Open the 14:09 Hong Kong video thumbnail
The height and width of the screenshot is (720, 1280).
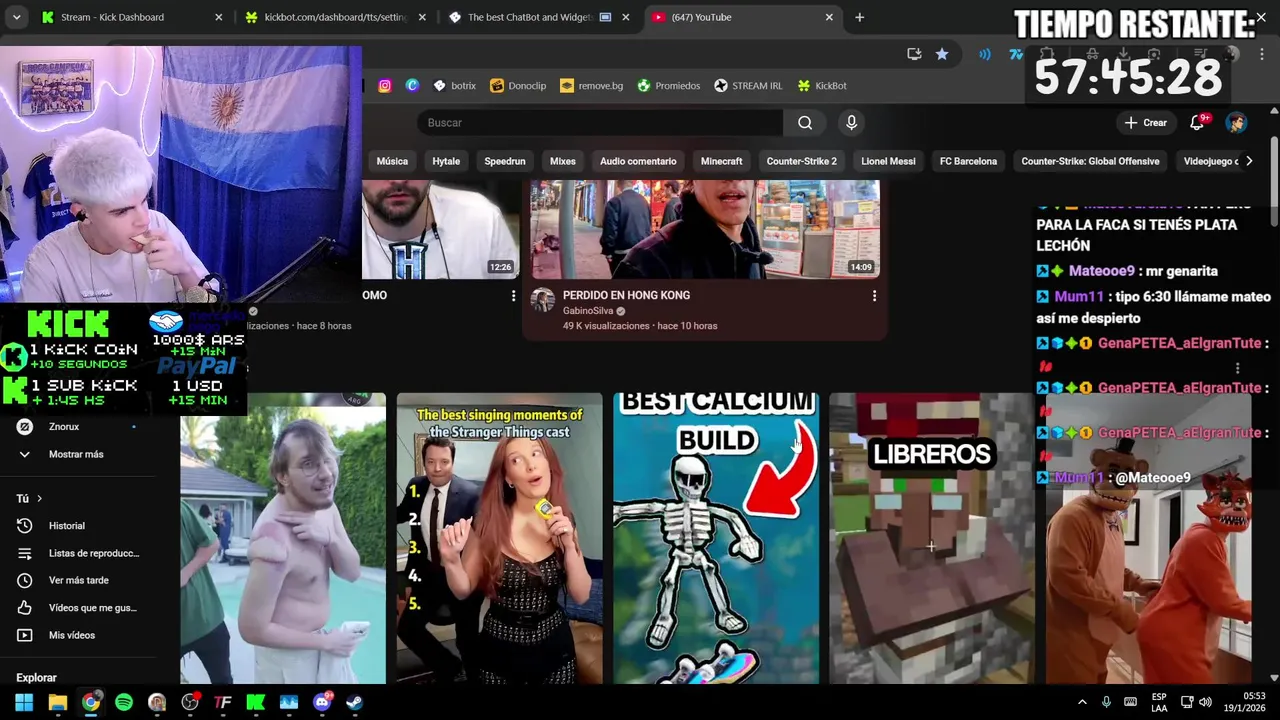tap(705, 230)
